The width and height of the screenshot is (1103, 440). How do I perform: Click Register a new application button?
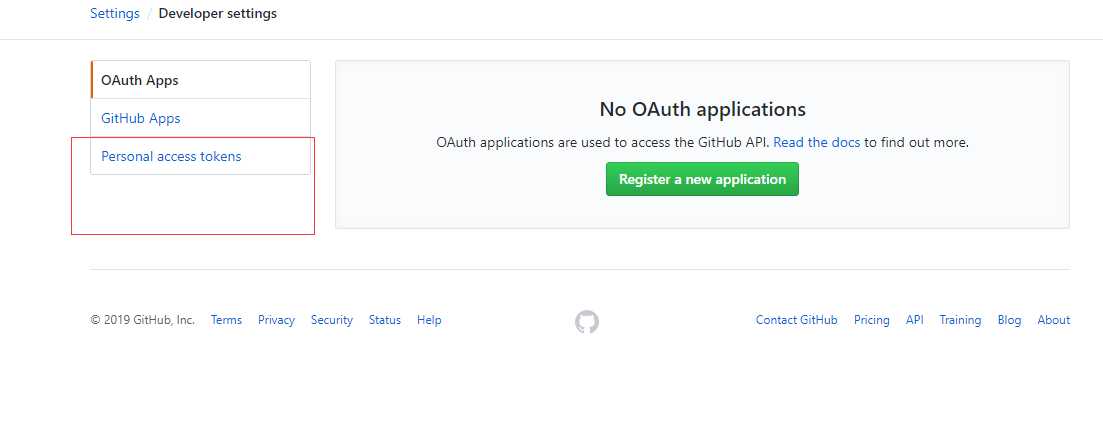(702, 179)
